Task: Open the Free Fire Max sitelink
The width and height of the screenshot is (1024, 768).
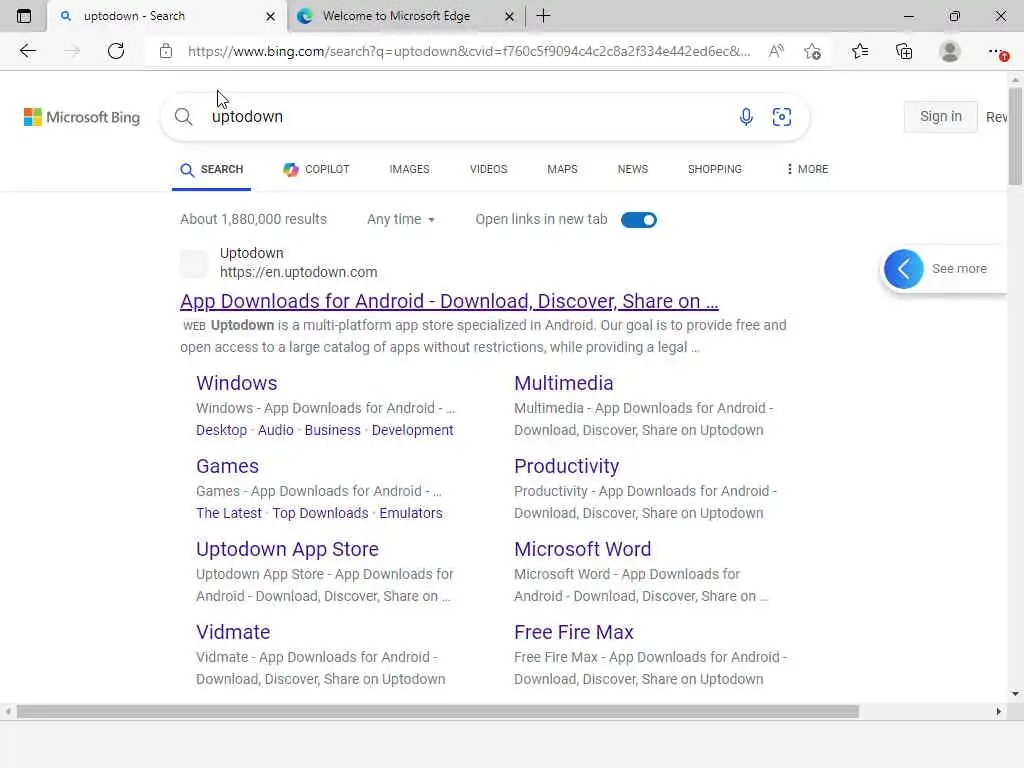Action: click(573, 632)
